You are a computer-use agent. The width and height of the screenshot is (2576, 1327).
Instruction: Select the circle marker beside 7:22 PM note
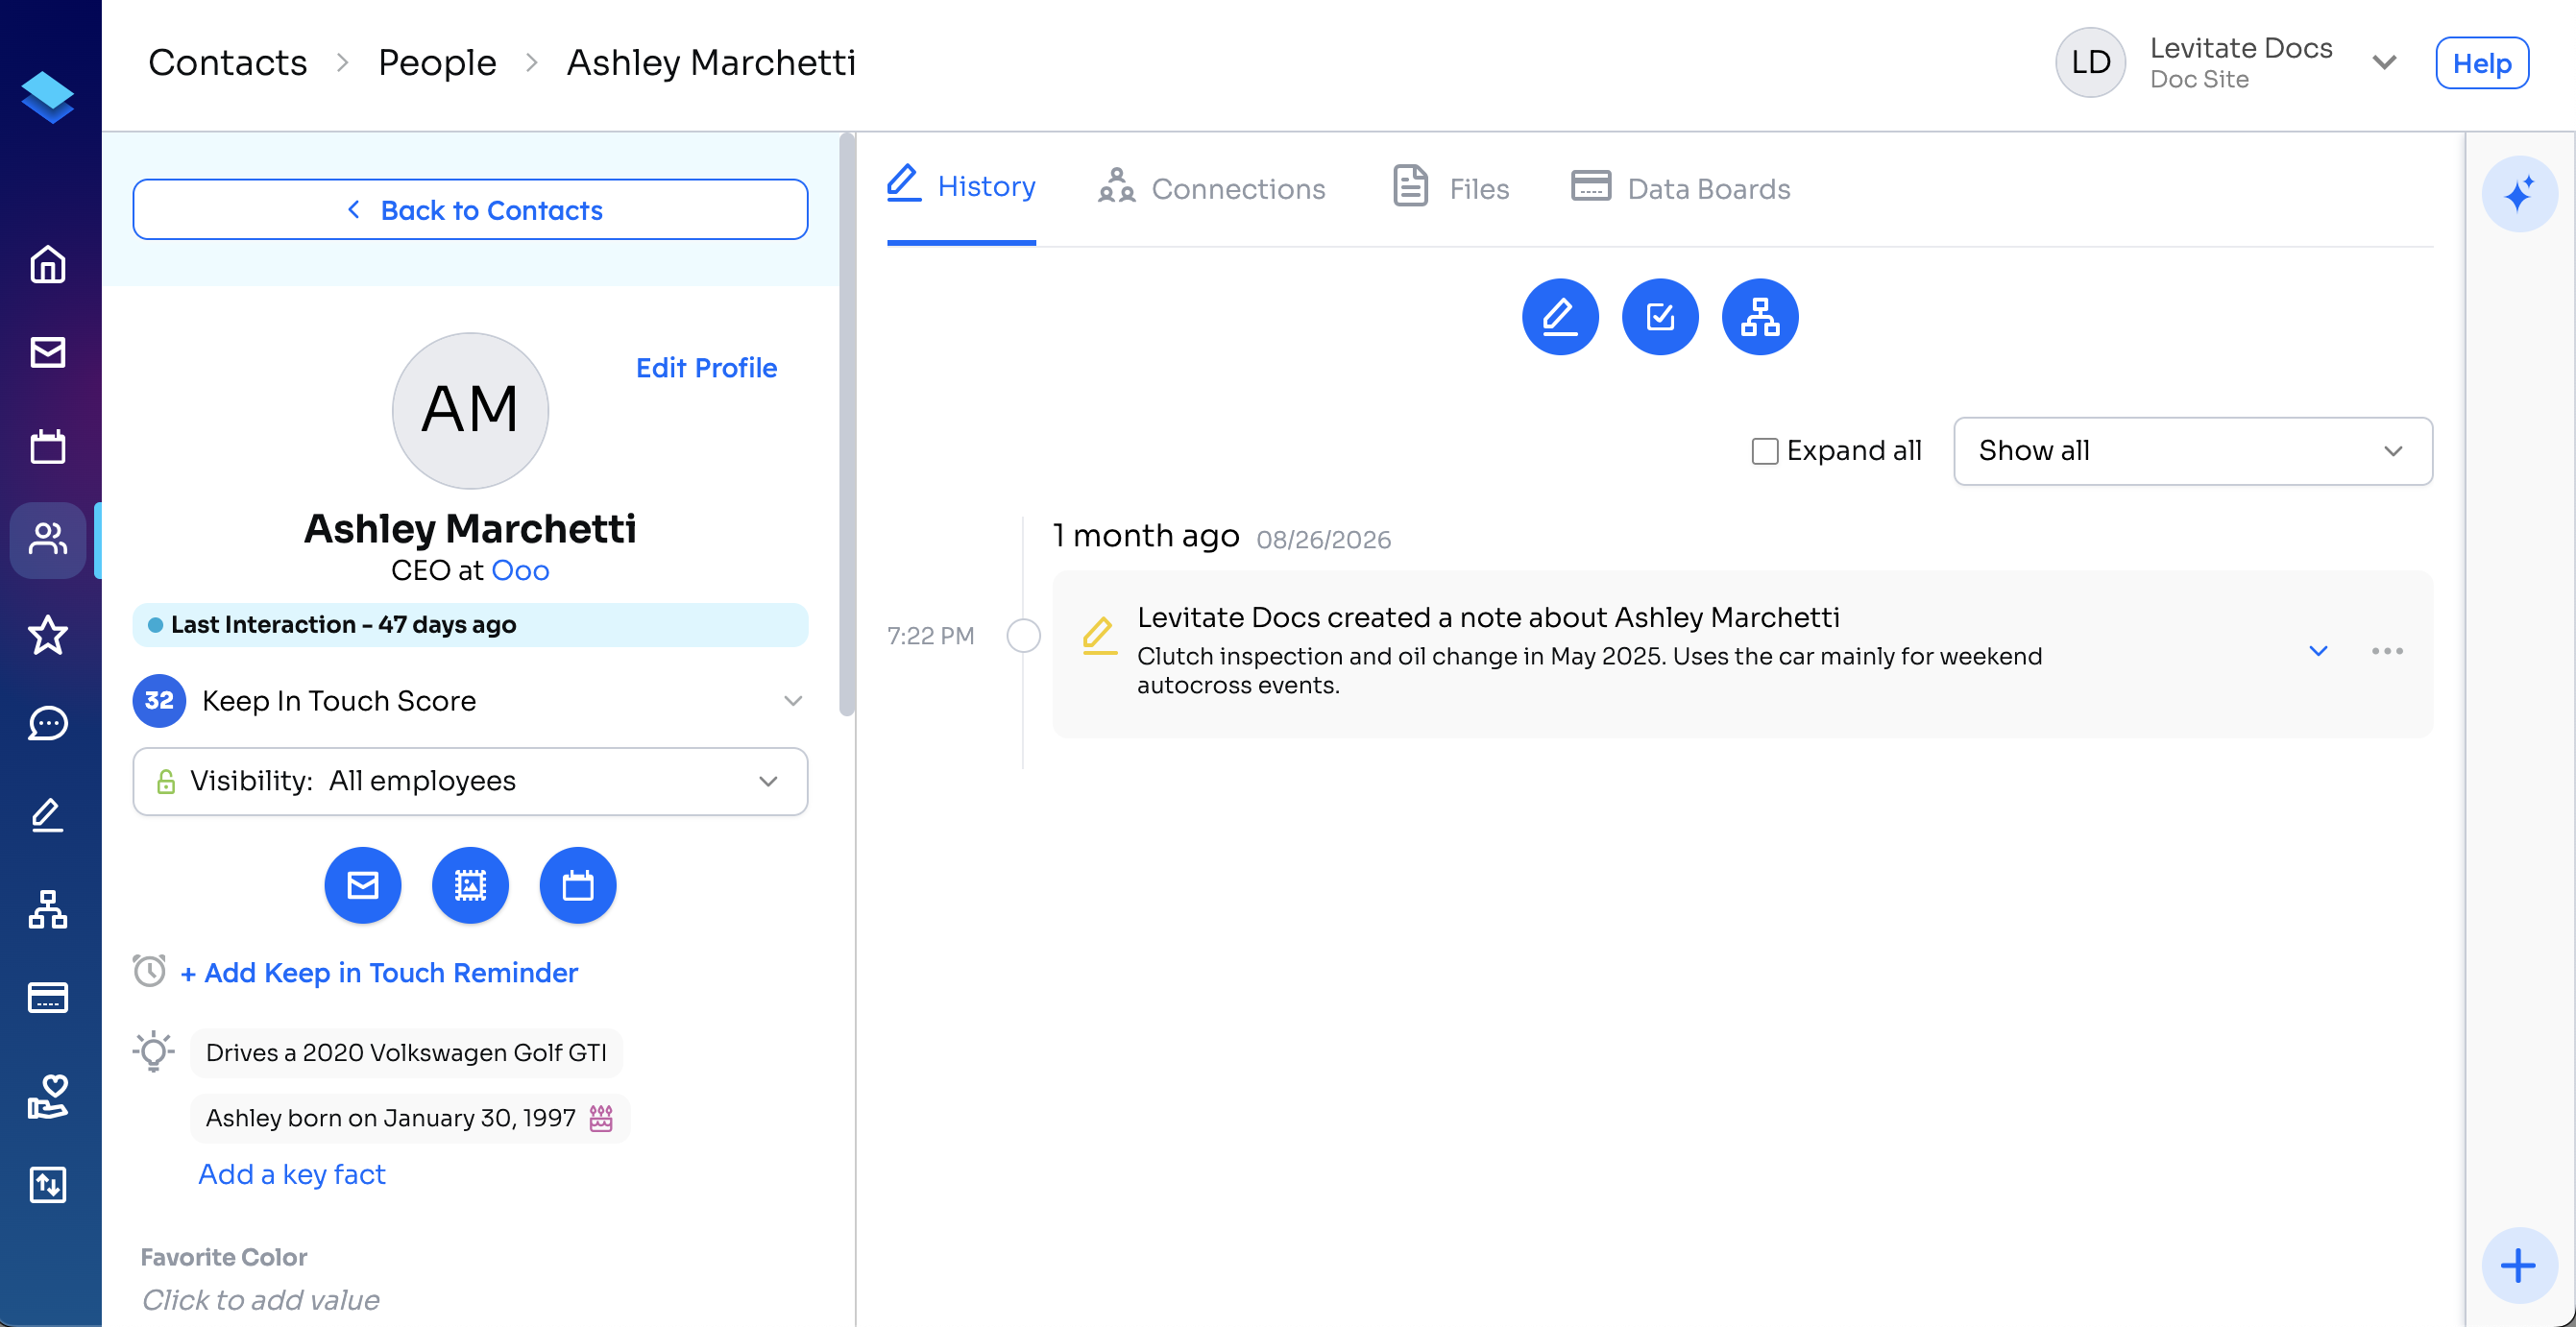click(x=1023, y=636)
